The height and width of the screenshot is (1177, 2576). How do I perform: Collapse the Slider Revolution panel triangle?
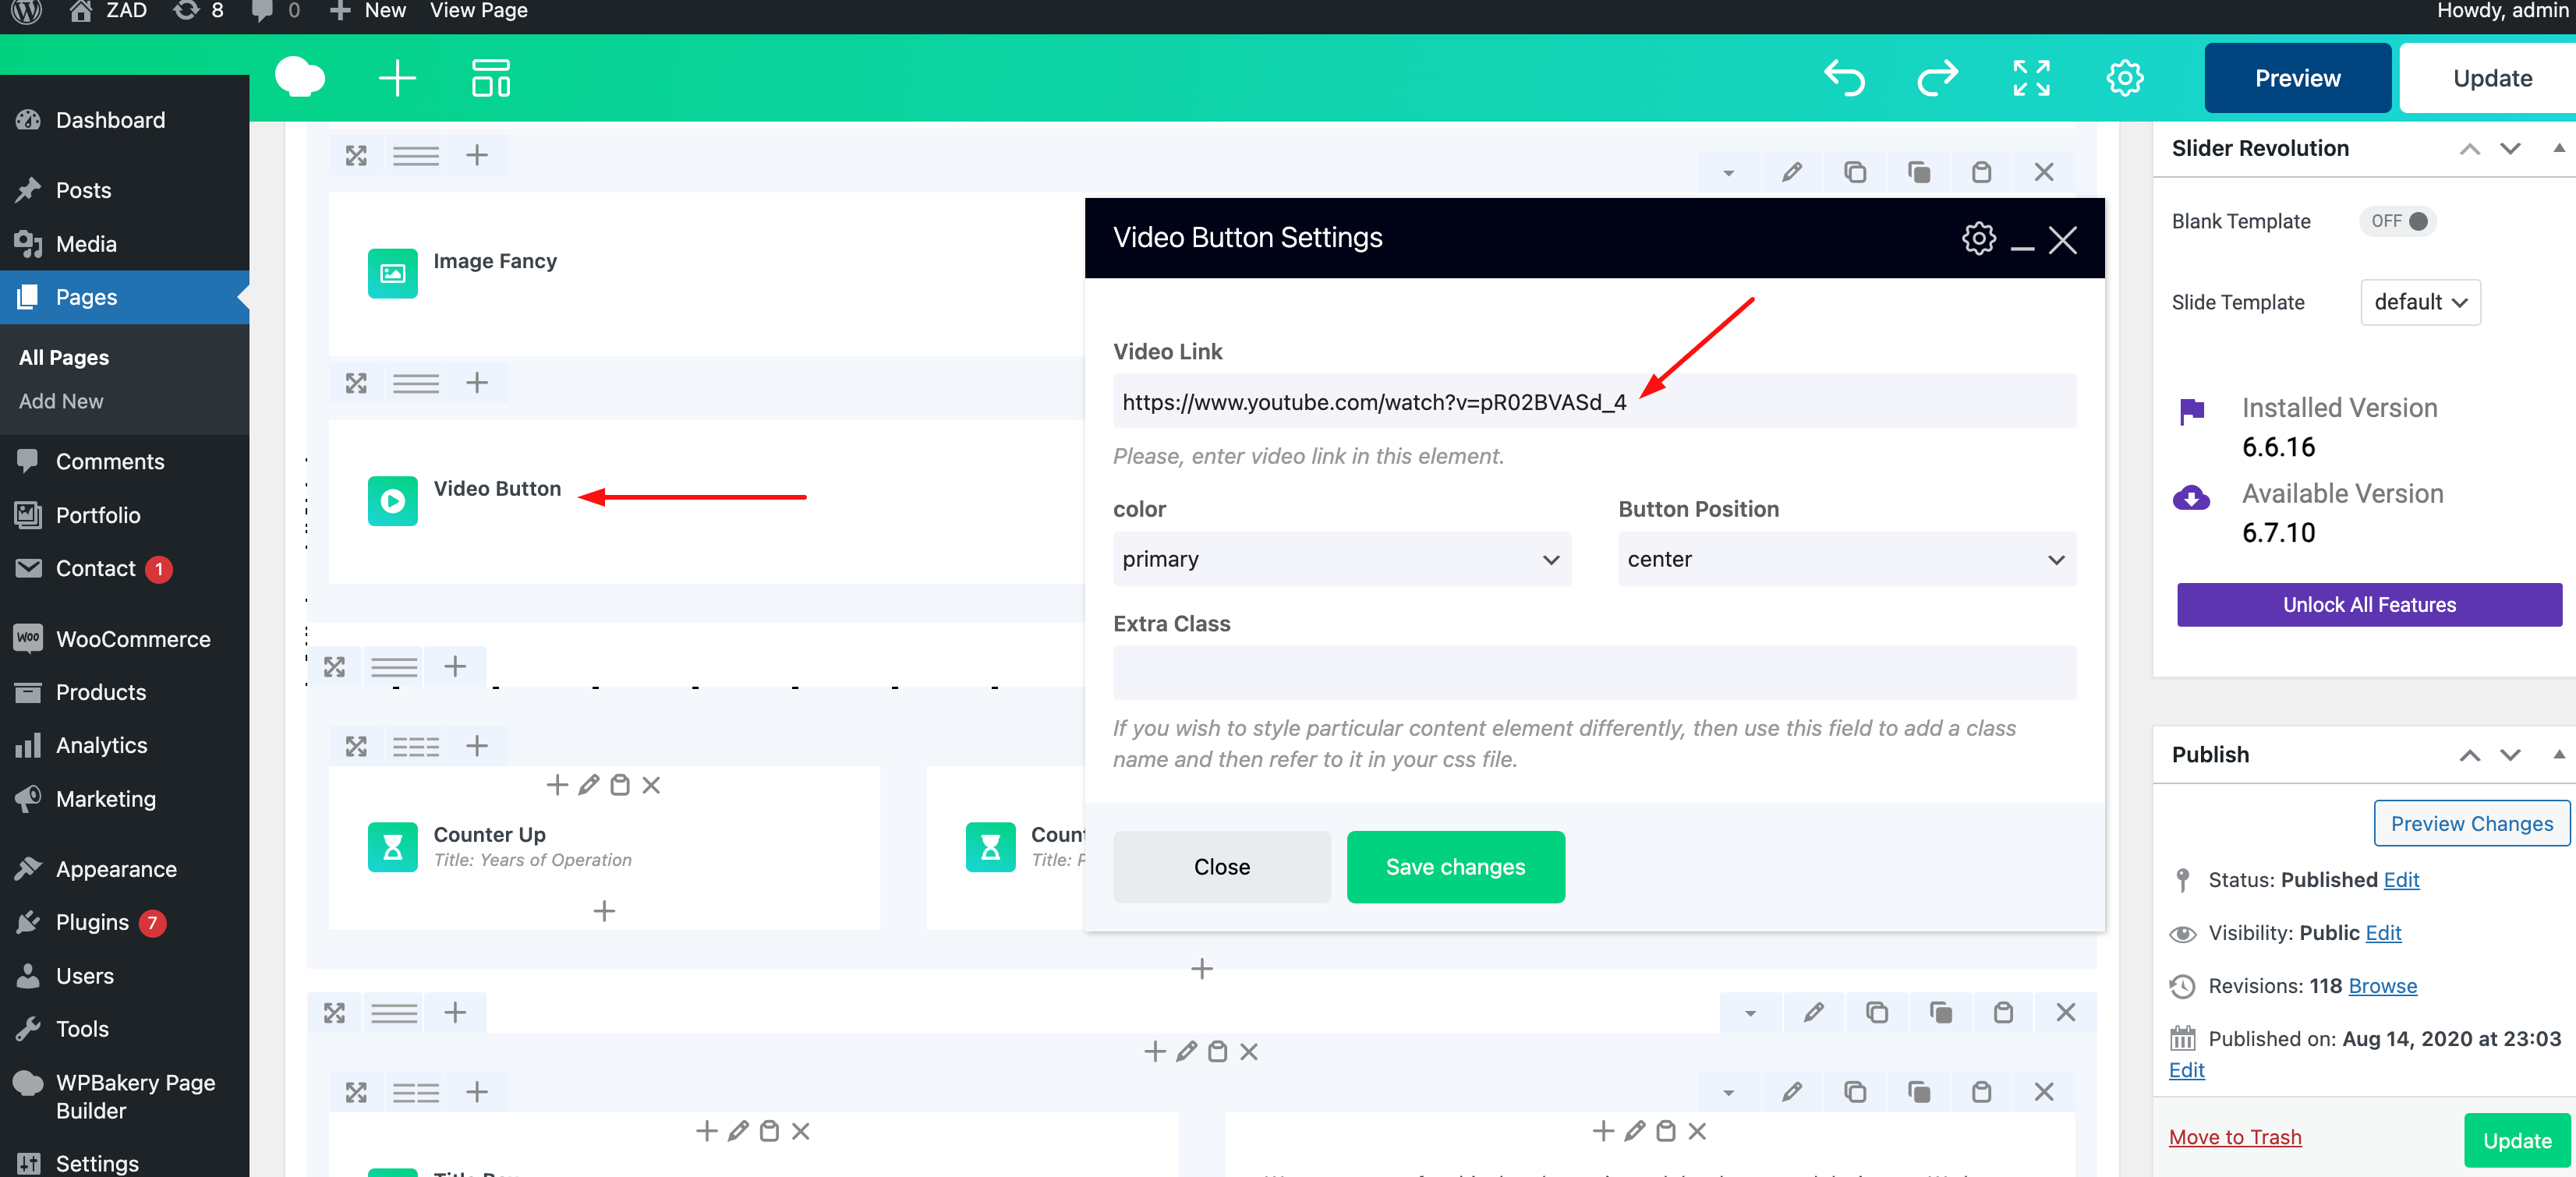coord(2558,148)
